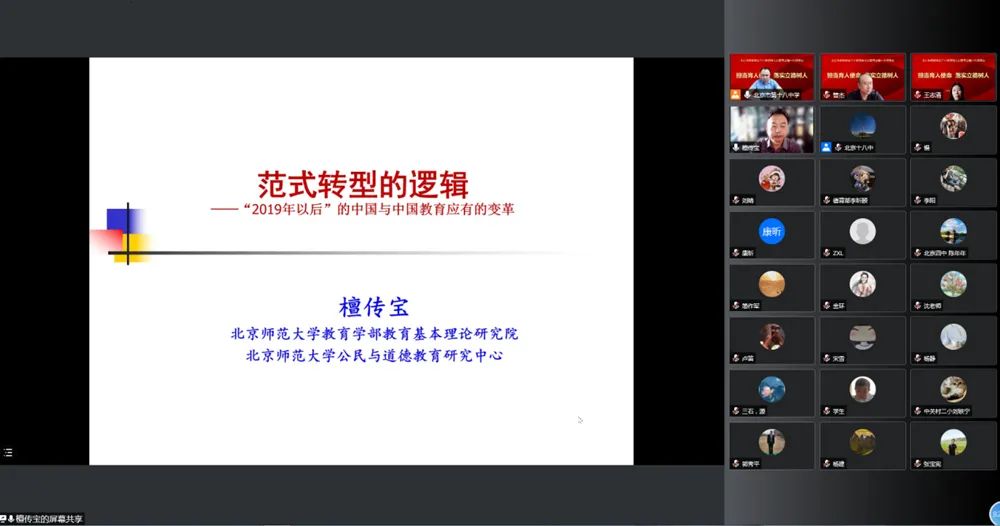The width and height of the screenshot is (1000, 526).
Task: Click the 金环 participant avatar
Action: tap(862, 284)
